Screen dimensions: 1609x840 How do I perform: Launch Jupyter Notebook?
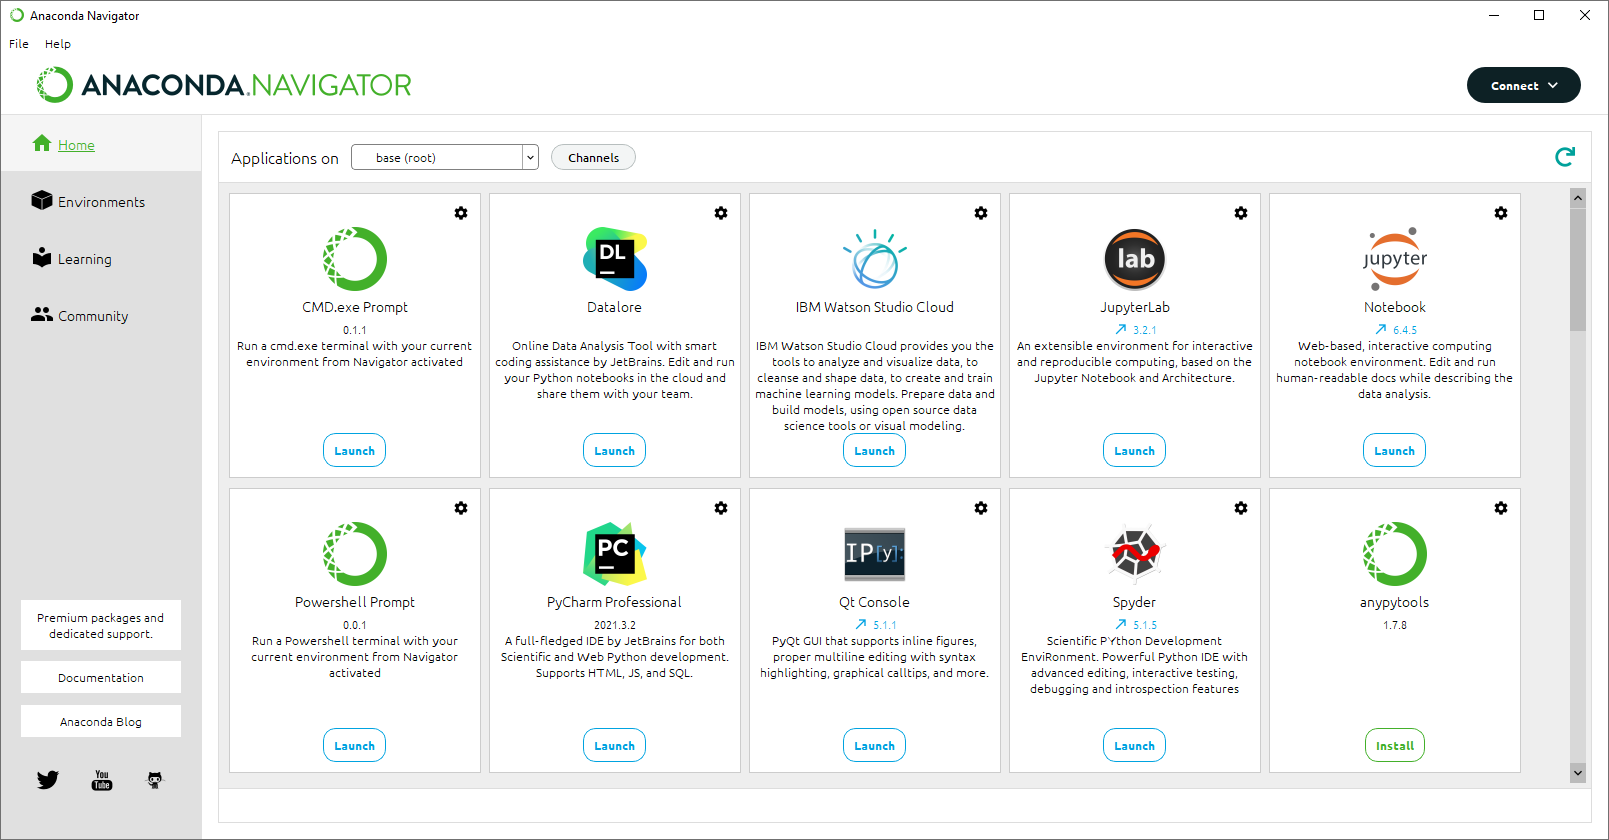[x=1394, y=450]
